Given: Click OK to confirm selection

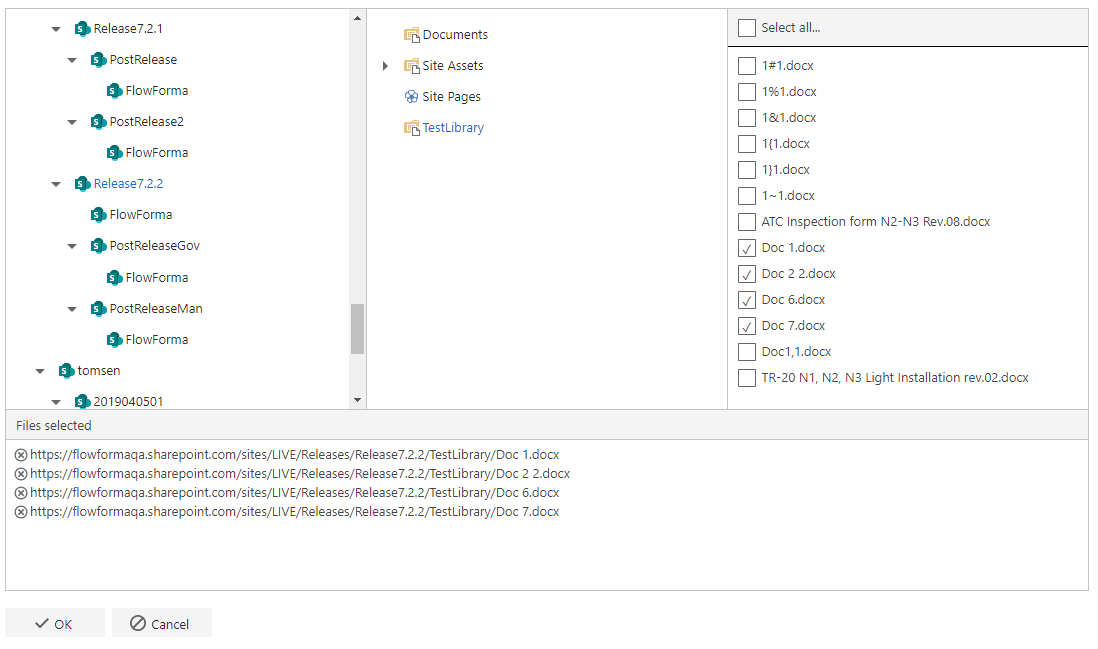Looking at the screenshot, I should pos(55,623).
